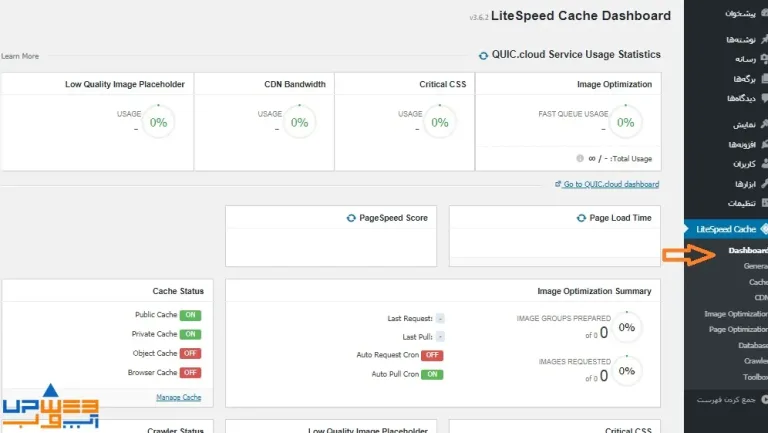This screenshot has height=433, width=768.
Task: Open the Crawler submenu item
Action: [x=756, y=361]
